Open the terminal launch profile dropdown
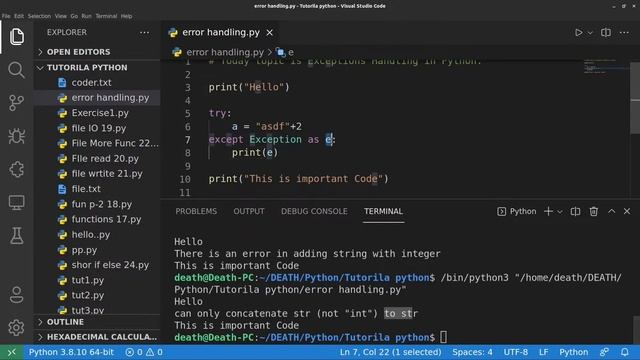This screenshot has height=360, width=640. click(560, 211)
